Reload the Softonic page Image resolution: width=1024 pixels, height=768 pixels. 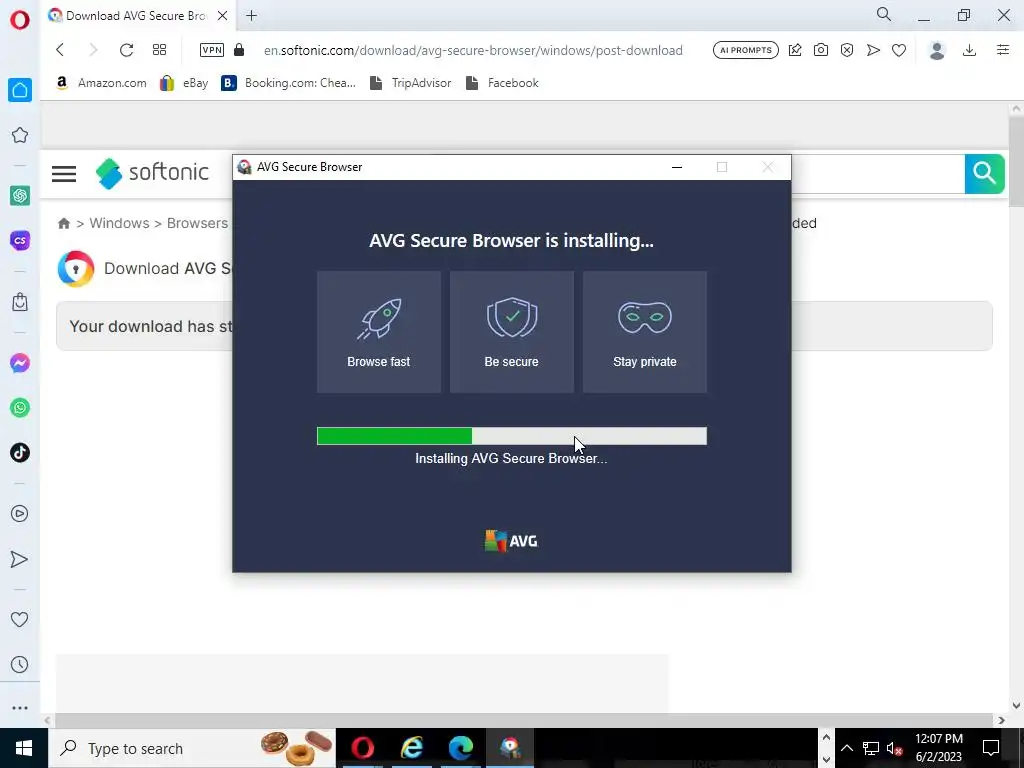(x=126, y=50)
